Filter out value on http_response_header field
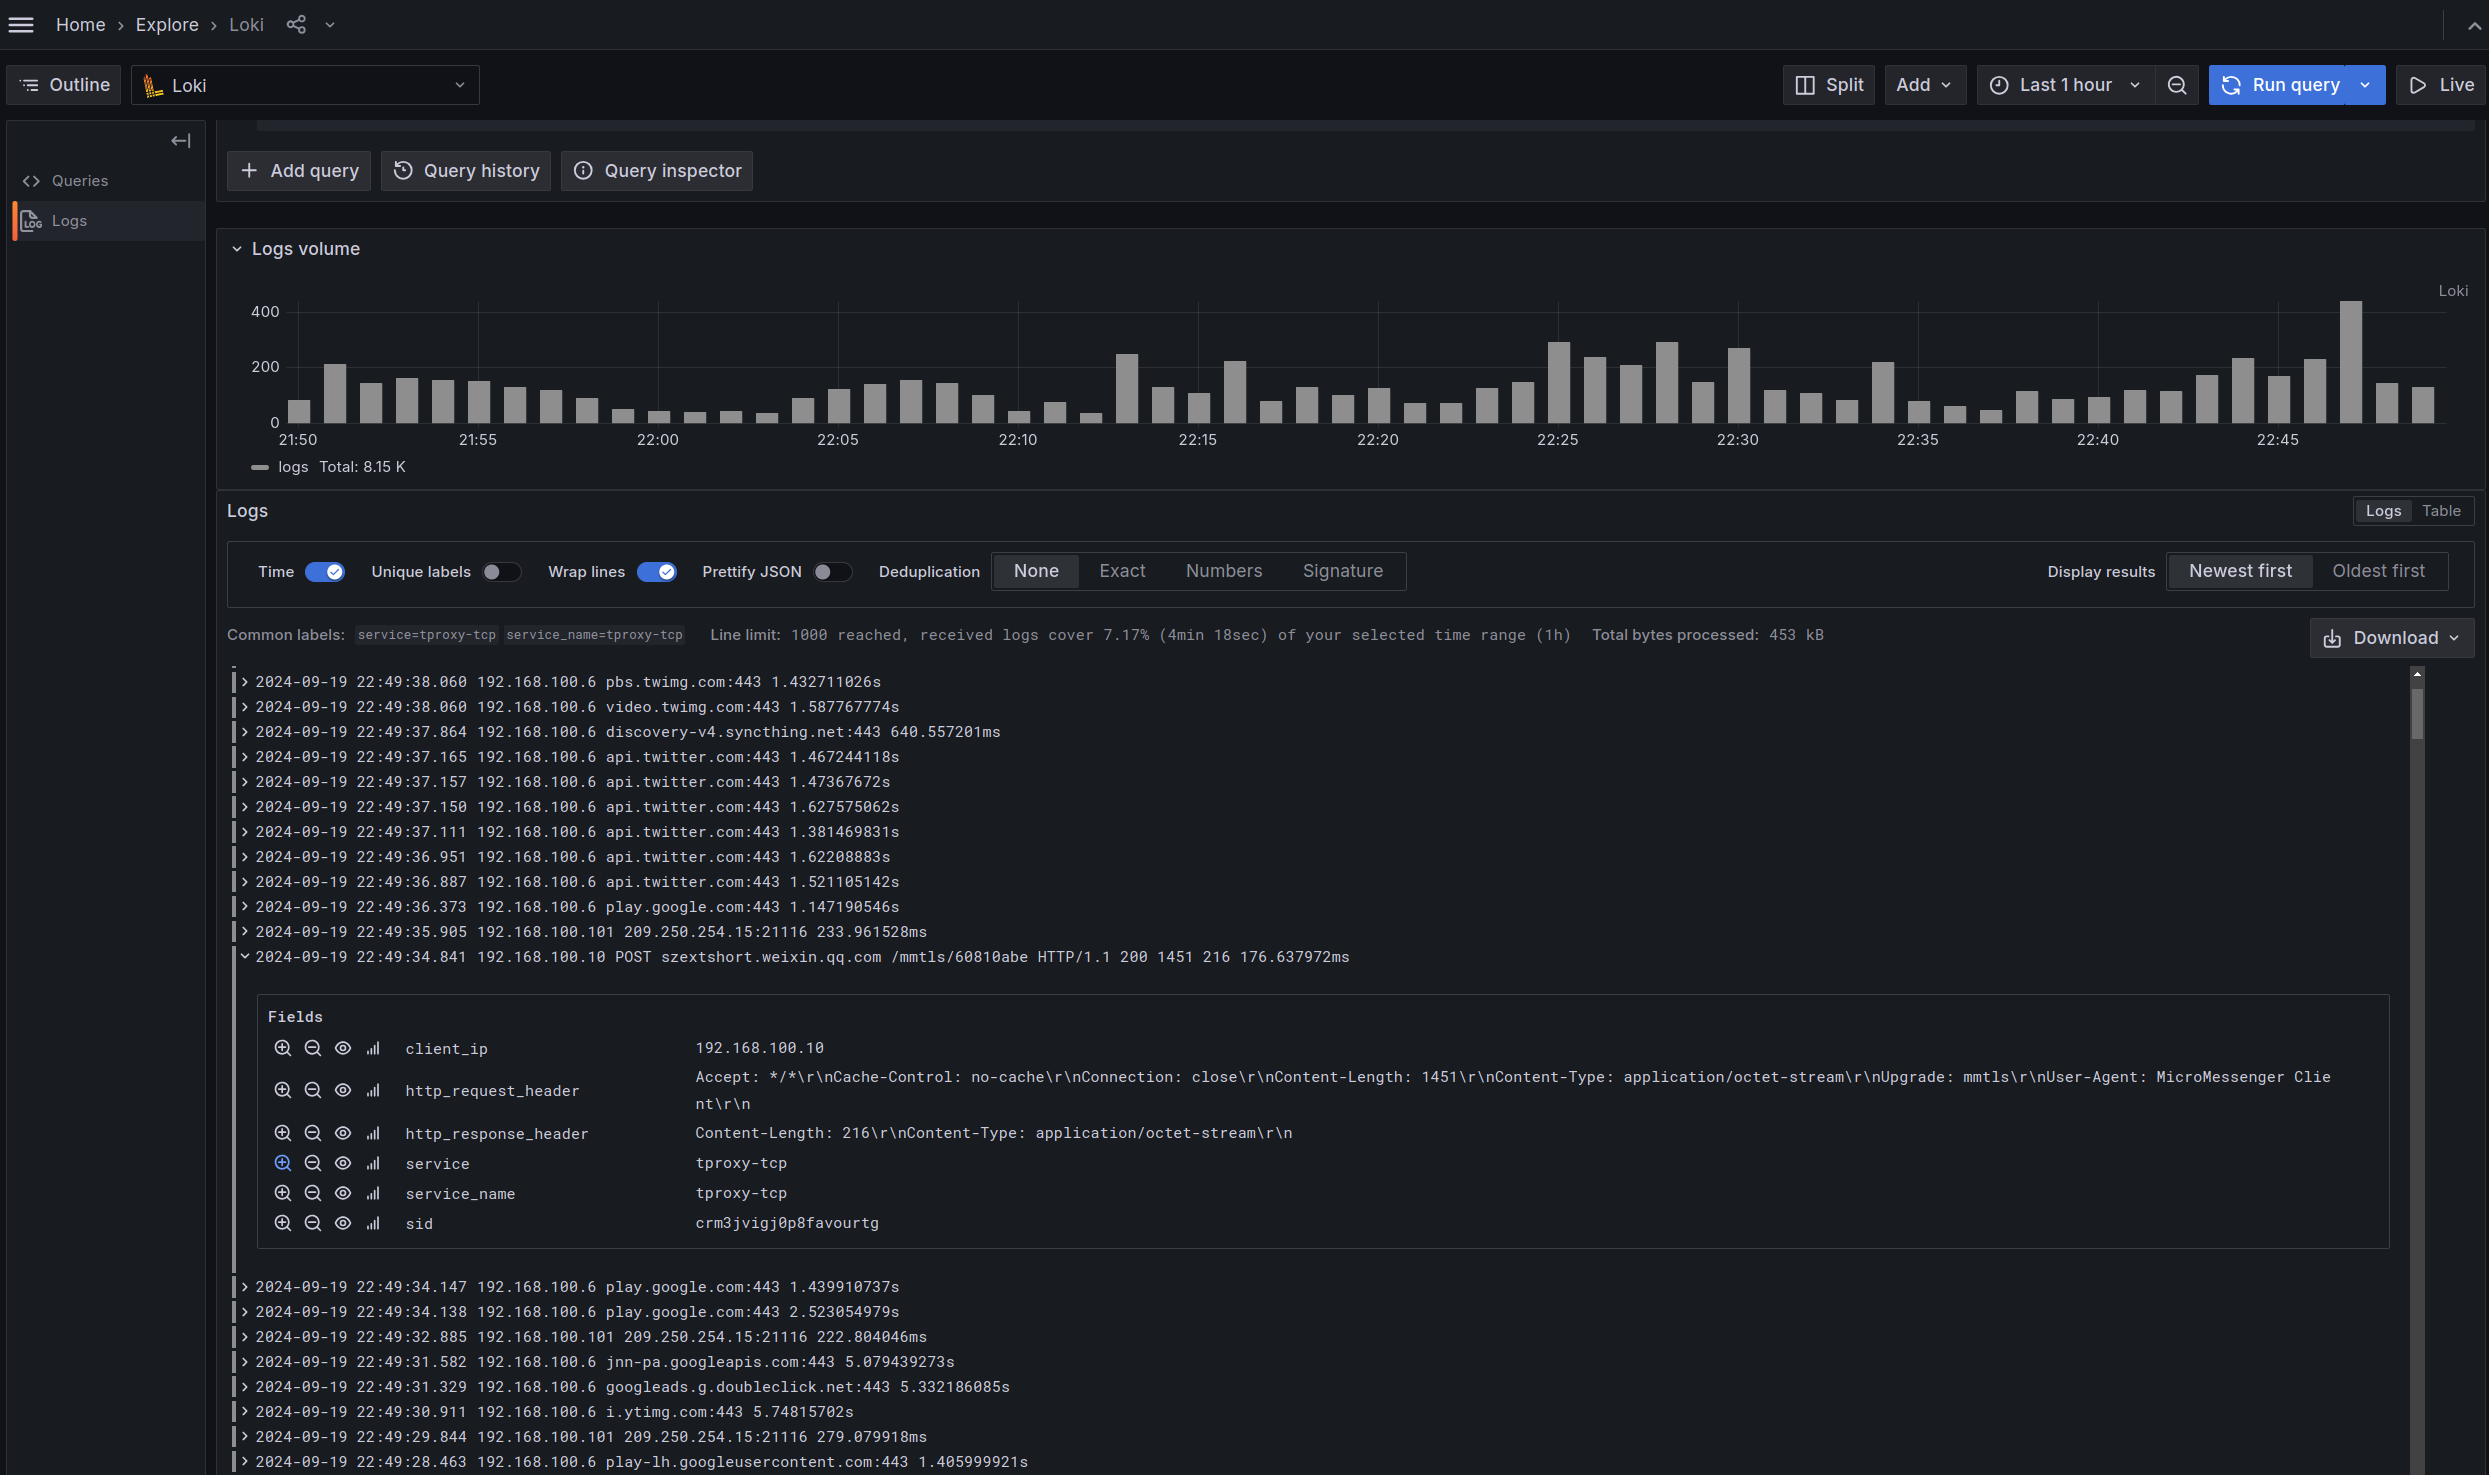Viewport: 2489px width, 1475px height. [x=313, y=1133]
